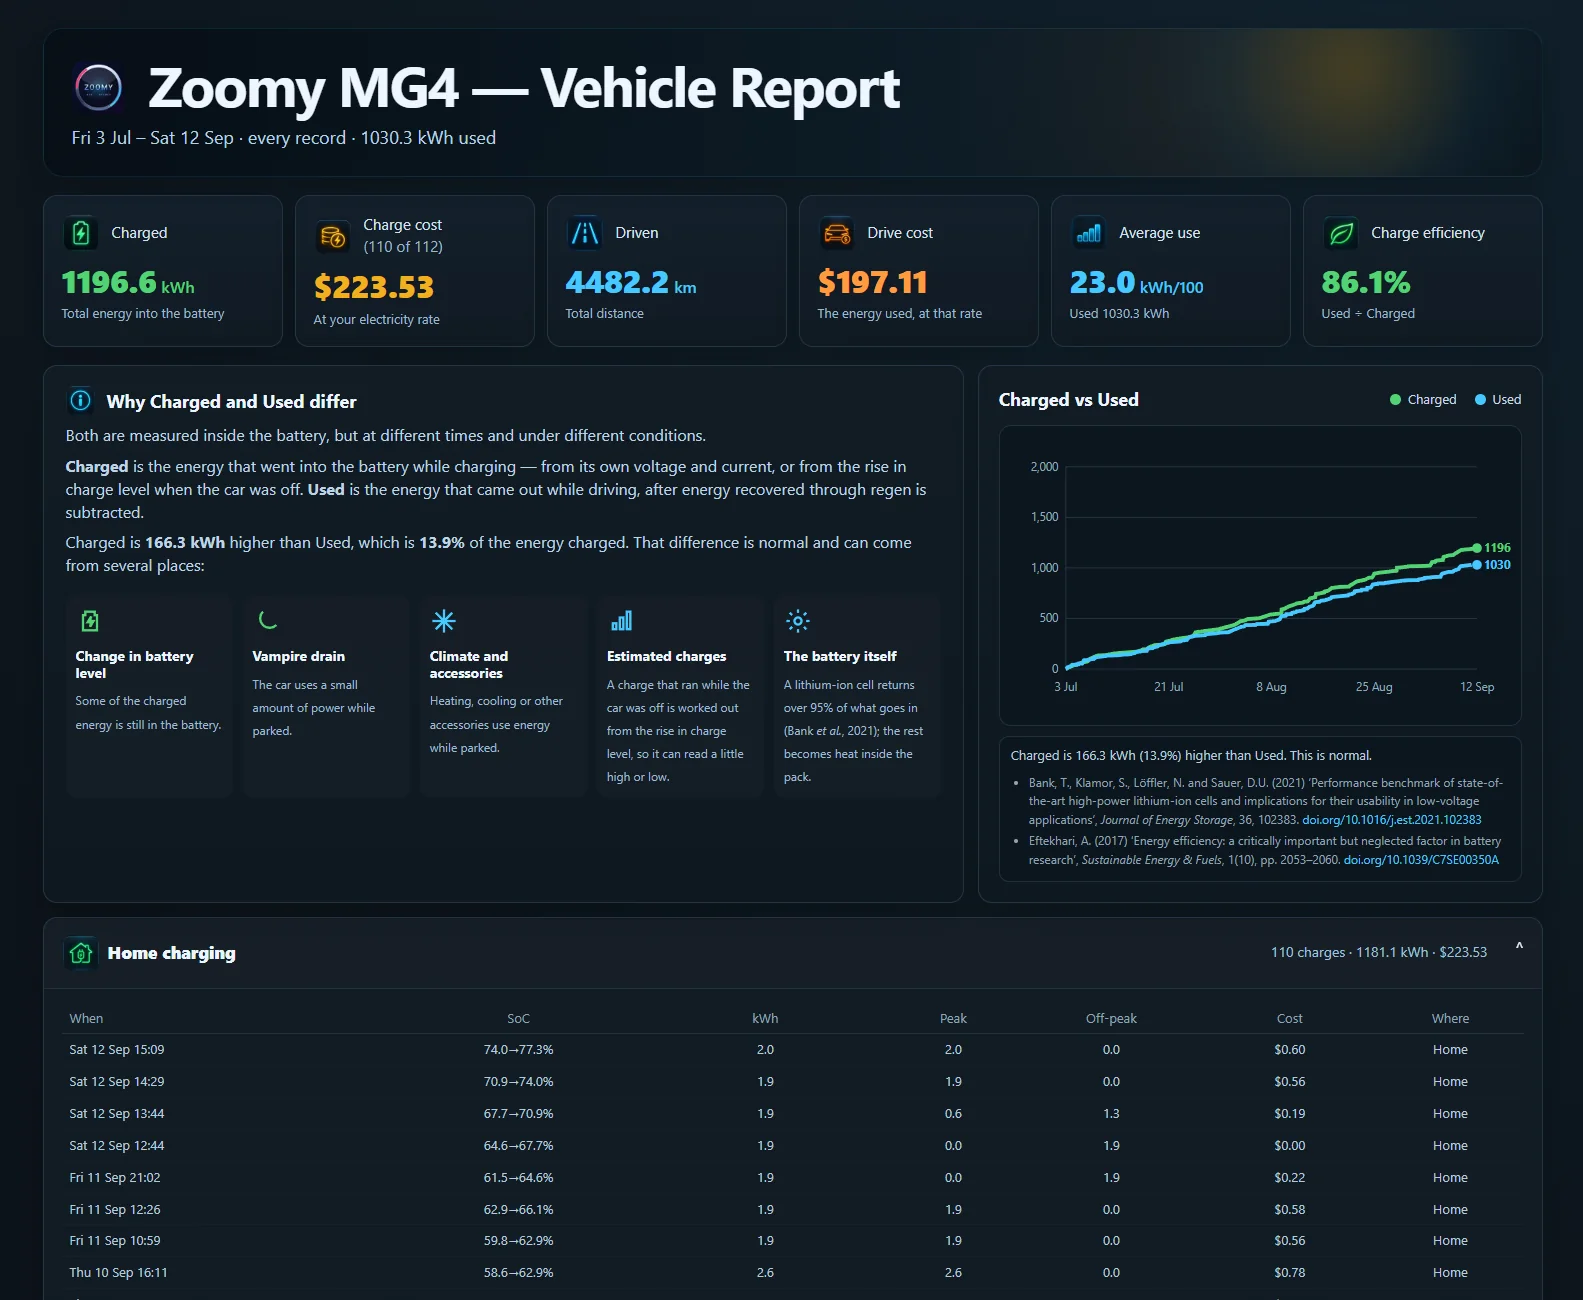Viewport: 1583px width, 1300px height.
Task: Click the $0.78 cost cell
Action: (1290, 1273)
